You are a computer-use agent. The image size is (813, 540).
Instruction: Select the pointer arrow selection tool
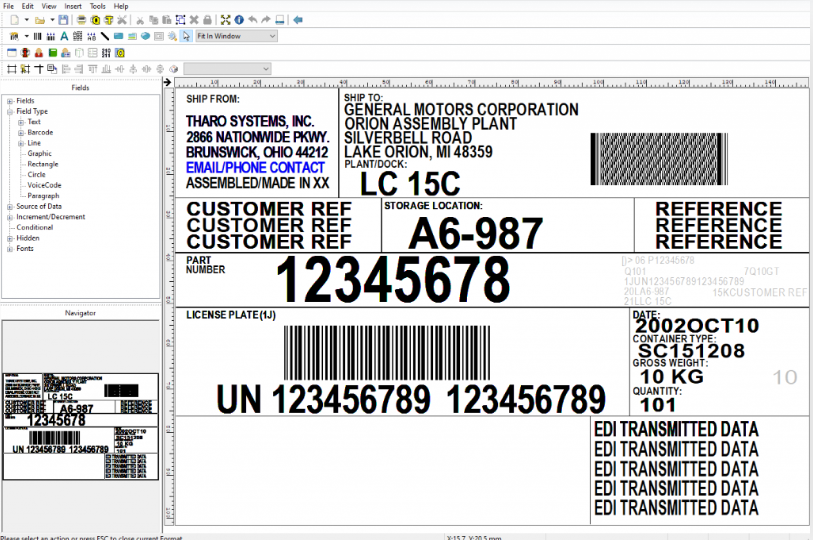click(x=186, y=36)
